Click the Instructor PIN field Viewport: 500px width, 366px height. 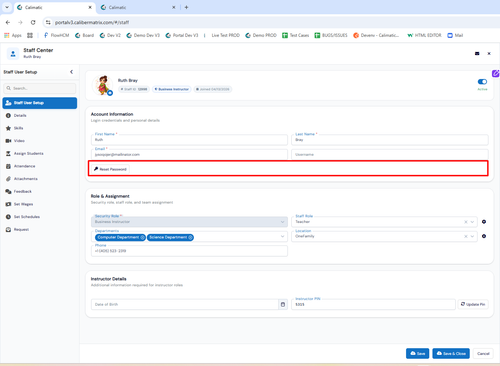point(373,304)
